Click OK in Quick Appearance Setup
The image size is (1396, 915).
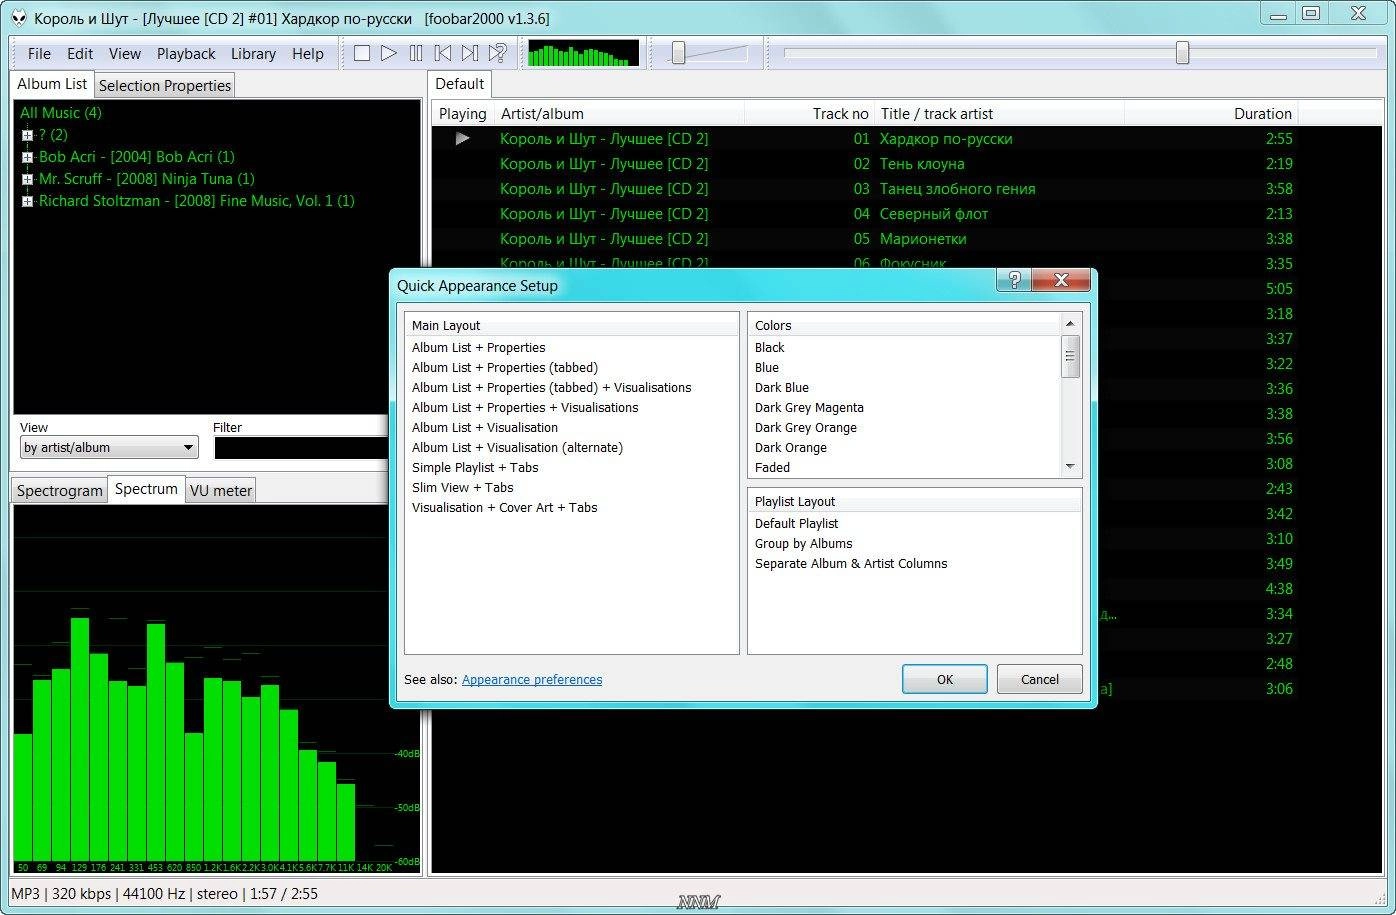(x=945, y=679)
